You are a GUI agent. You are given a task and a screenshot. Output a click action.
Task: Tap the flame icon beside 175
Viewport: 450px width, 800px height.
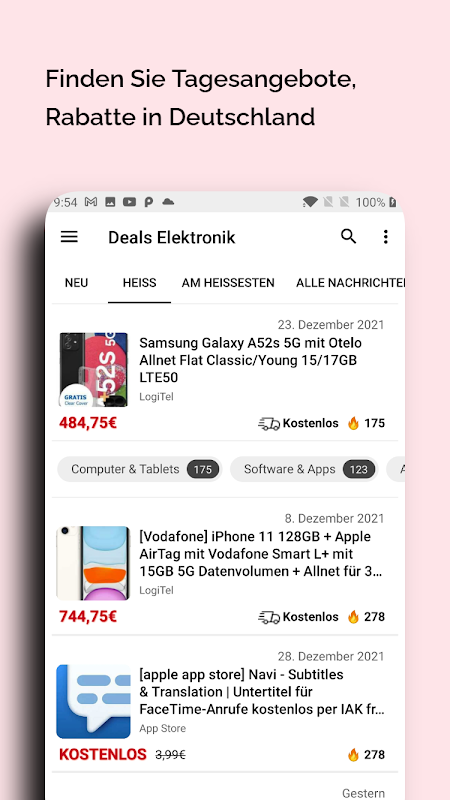coord(353,423)
